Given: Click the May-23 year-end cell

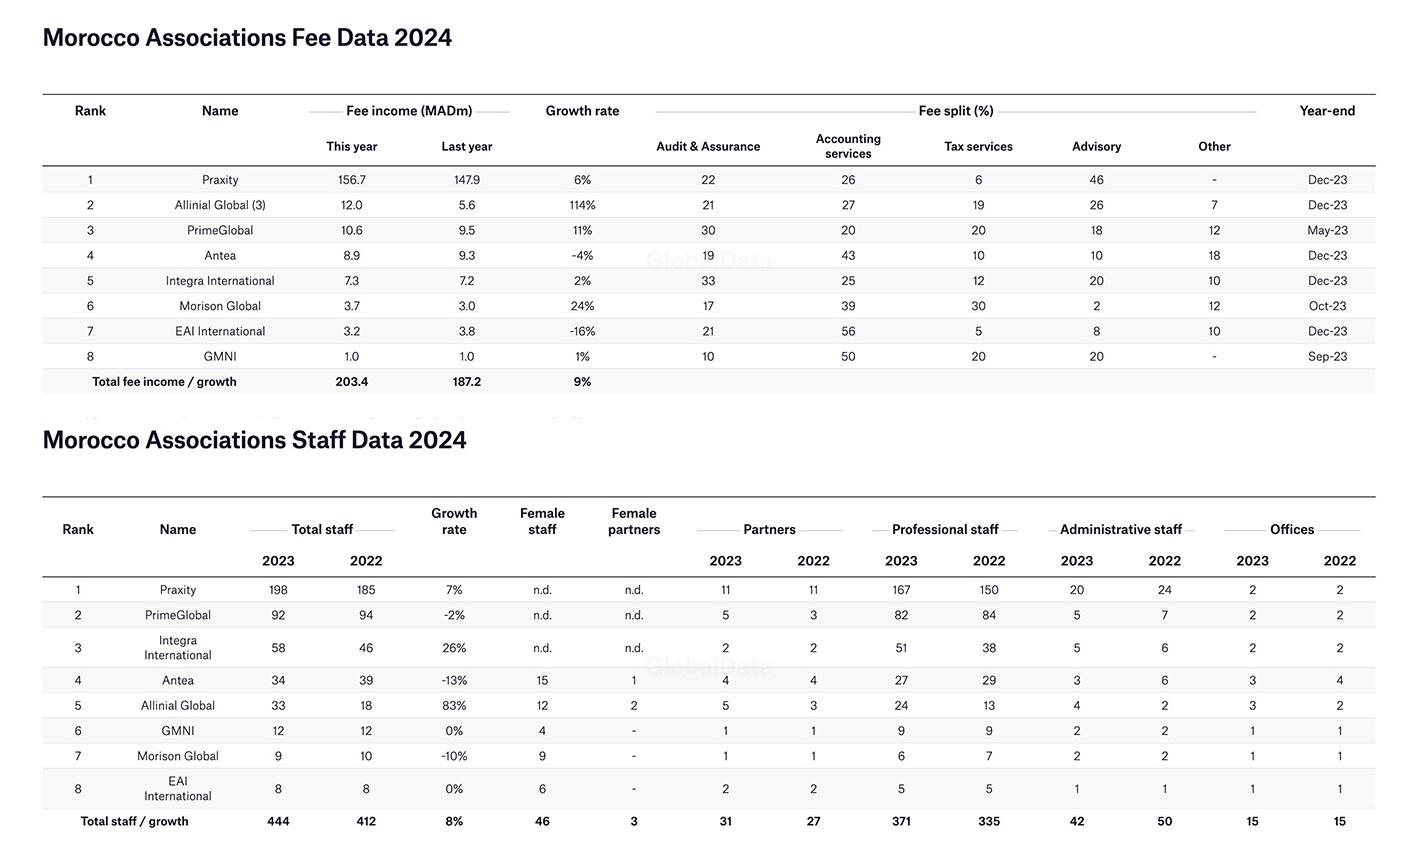Looking at the screenshot, I should (1327, 230).
